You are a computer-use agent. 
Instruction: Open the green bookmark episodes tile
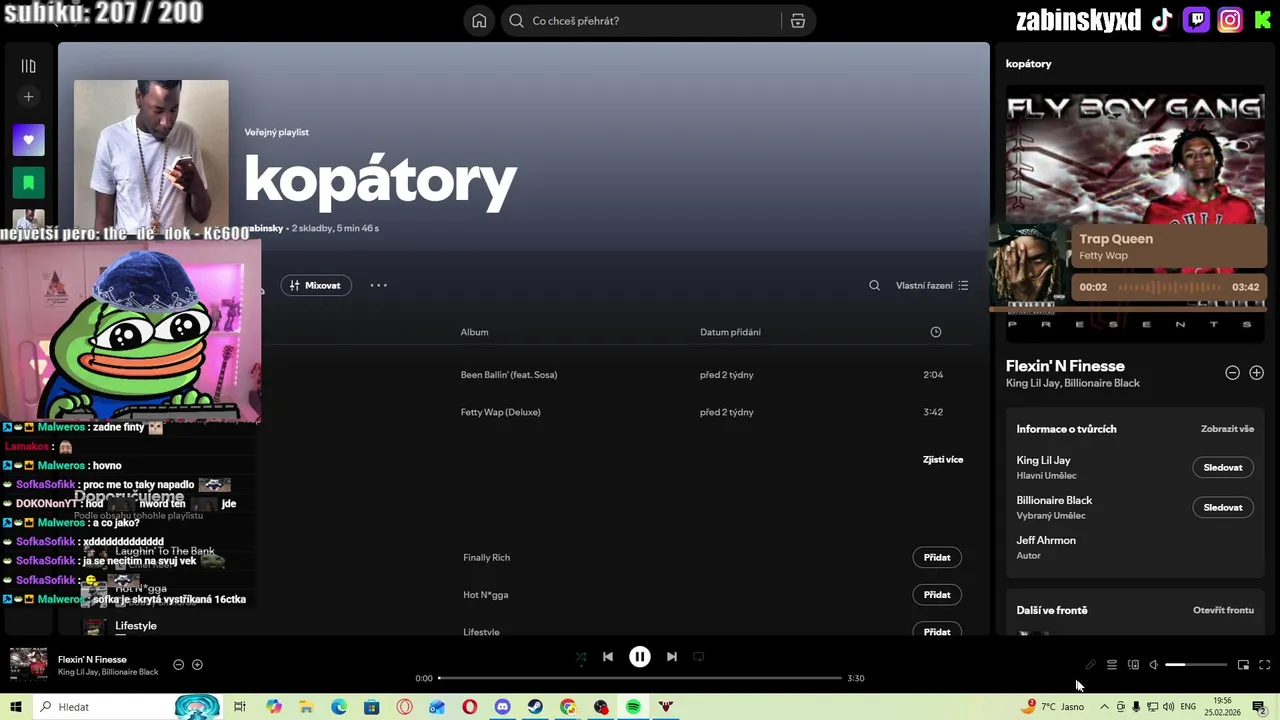pos(28,182)
